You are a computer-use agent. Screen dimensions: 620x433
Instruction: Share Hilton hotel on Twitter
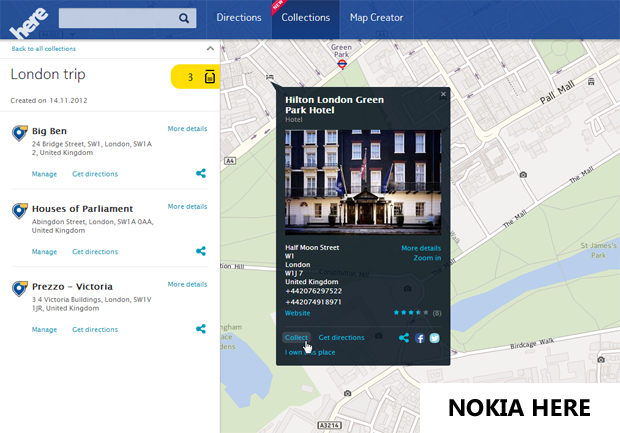434,338
